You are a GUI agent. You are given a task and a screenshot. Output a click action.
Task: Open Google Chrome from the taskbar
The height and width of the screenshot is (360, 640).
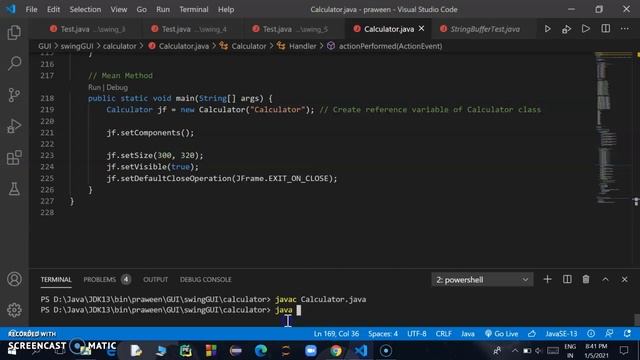pyautogui.click(x=336, y=351)
